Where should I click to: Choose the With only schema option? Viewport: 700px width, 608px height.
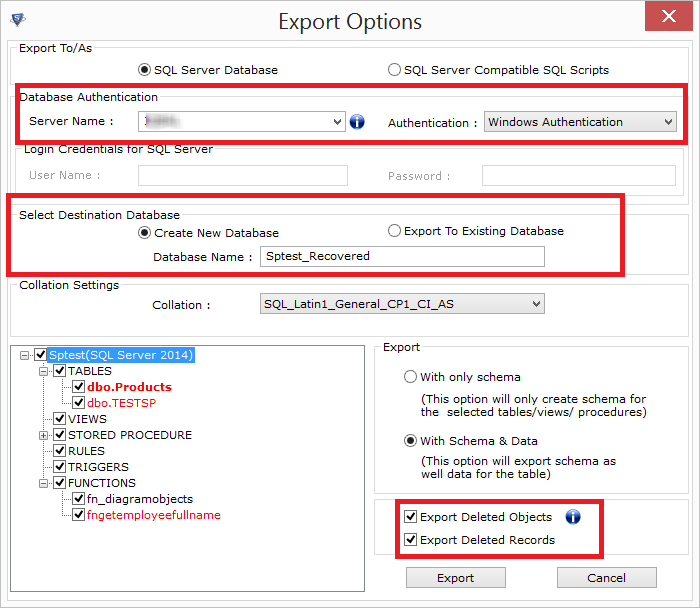coord(410,377)
